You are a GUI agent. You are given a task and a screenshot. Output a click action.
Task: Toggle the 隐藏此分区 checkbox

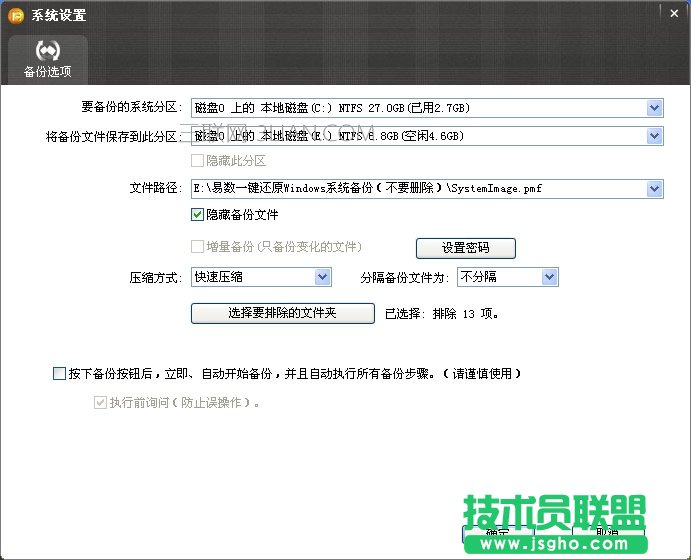pyautogui.click(x=197, y=160)
